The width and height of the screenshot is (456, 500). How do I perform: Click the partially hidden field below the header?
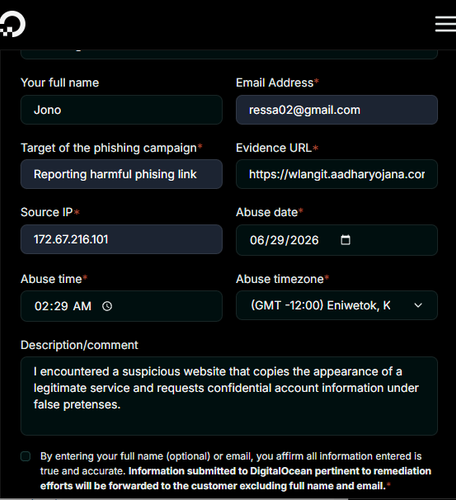click(229, 54)
